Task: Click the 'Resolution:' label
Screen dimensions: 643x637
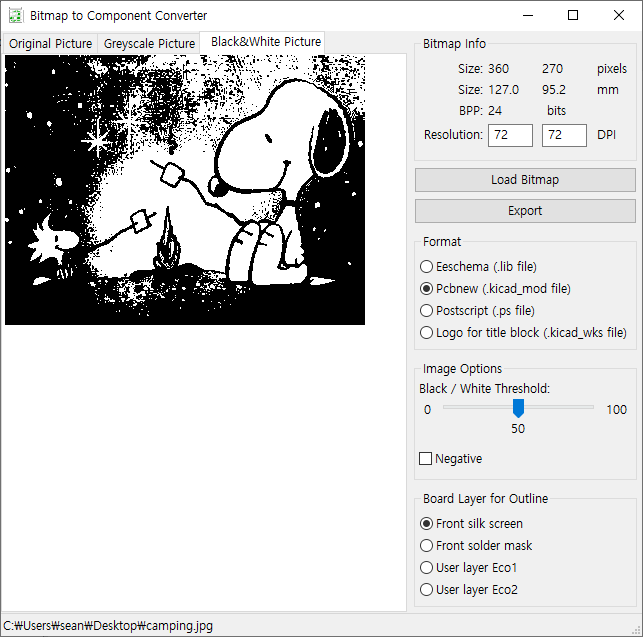Action: [453, 135]
